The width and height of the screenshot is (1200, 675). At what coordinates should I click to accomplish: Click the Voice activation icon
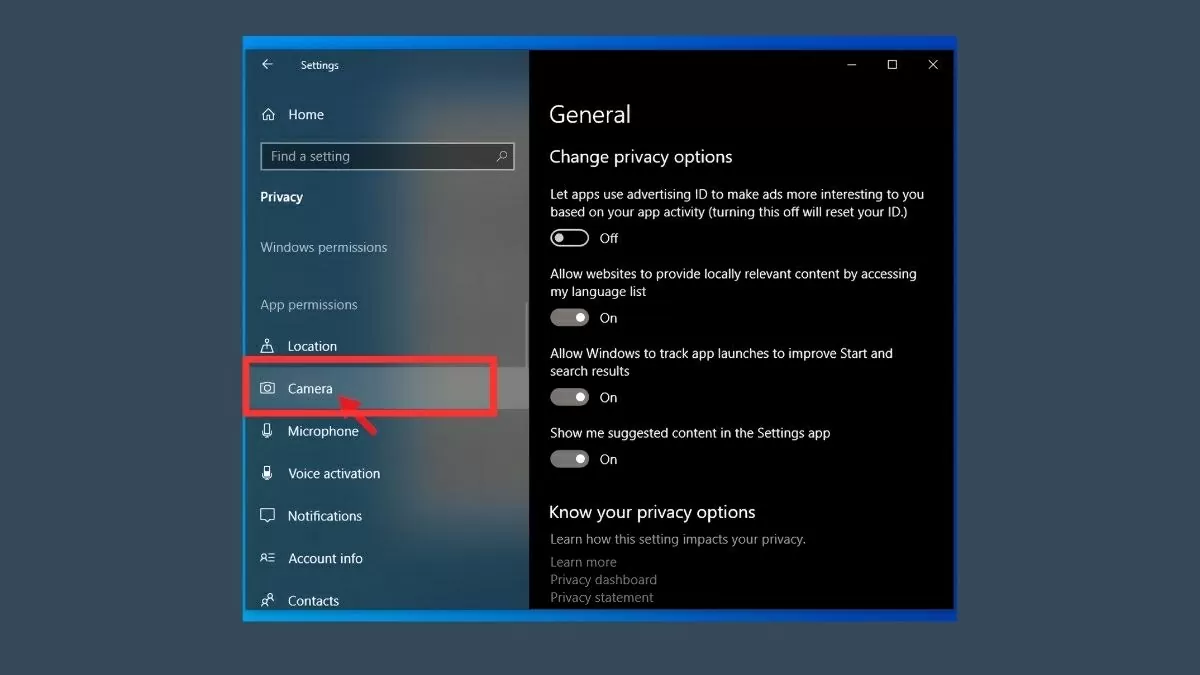267,473
